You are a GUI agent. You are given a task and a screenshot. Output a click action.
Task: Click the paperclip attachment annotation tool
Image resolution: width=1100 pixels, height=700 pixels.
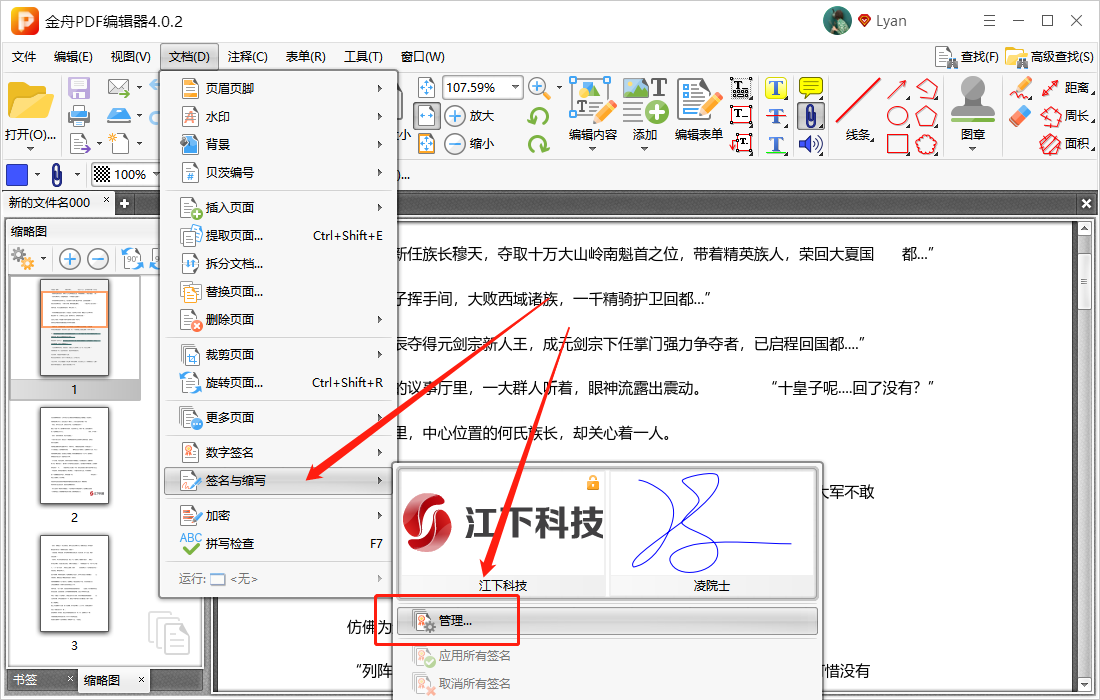[811, 116]
